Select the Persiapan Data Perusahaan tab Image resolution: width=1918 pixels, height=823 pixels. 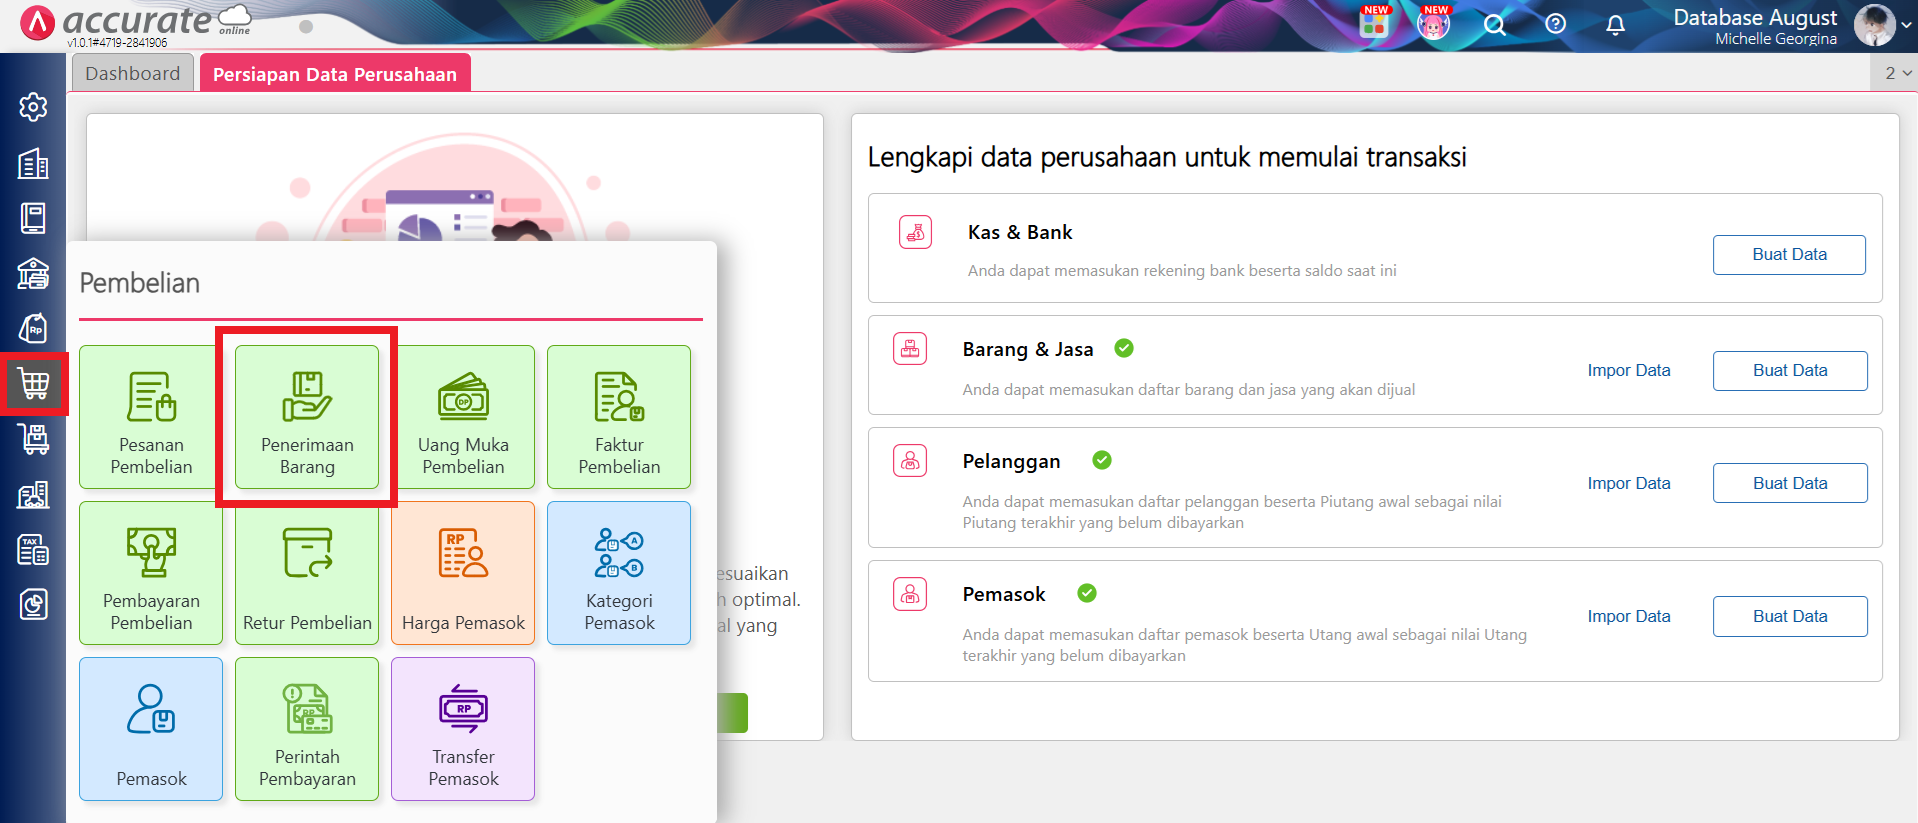click(x=335, y=73)
